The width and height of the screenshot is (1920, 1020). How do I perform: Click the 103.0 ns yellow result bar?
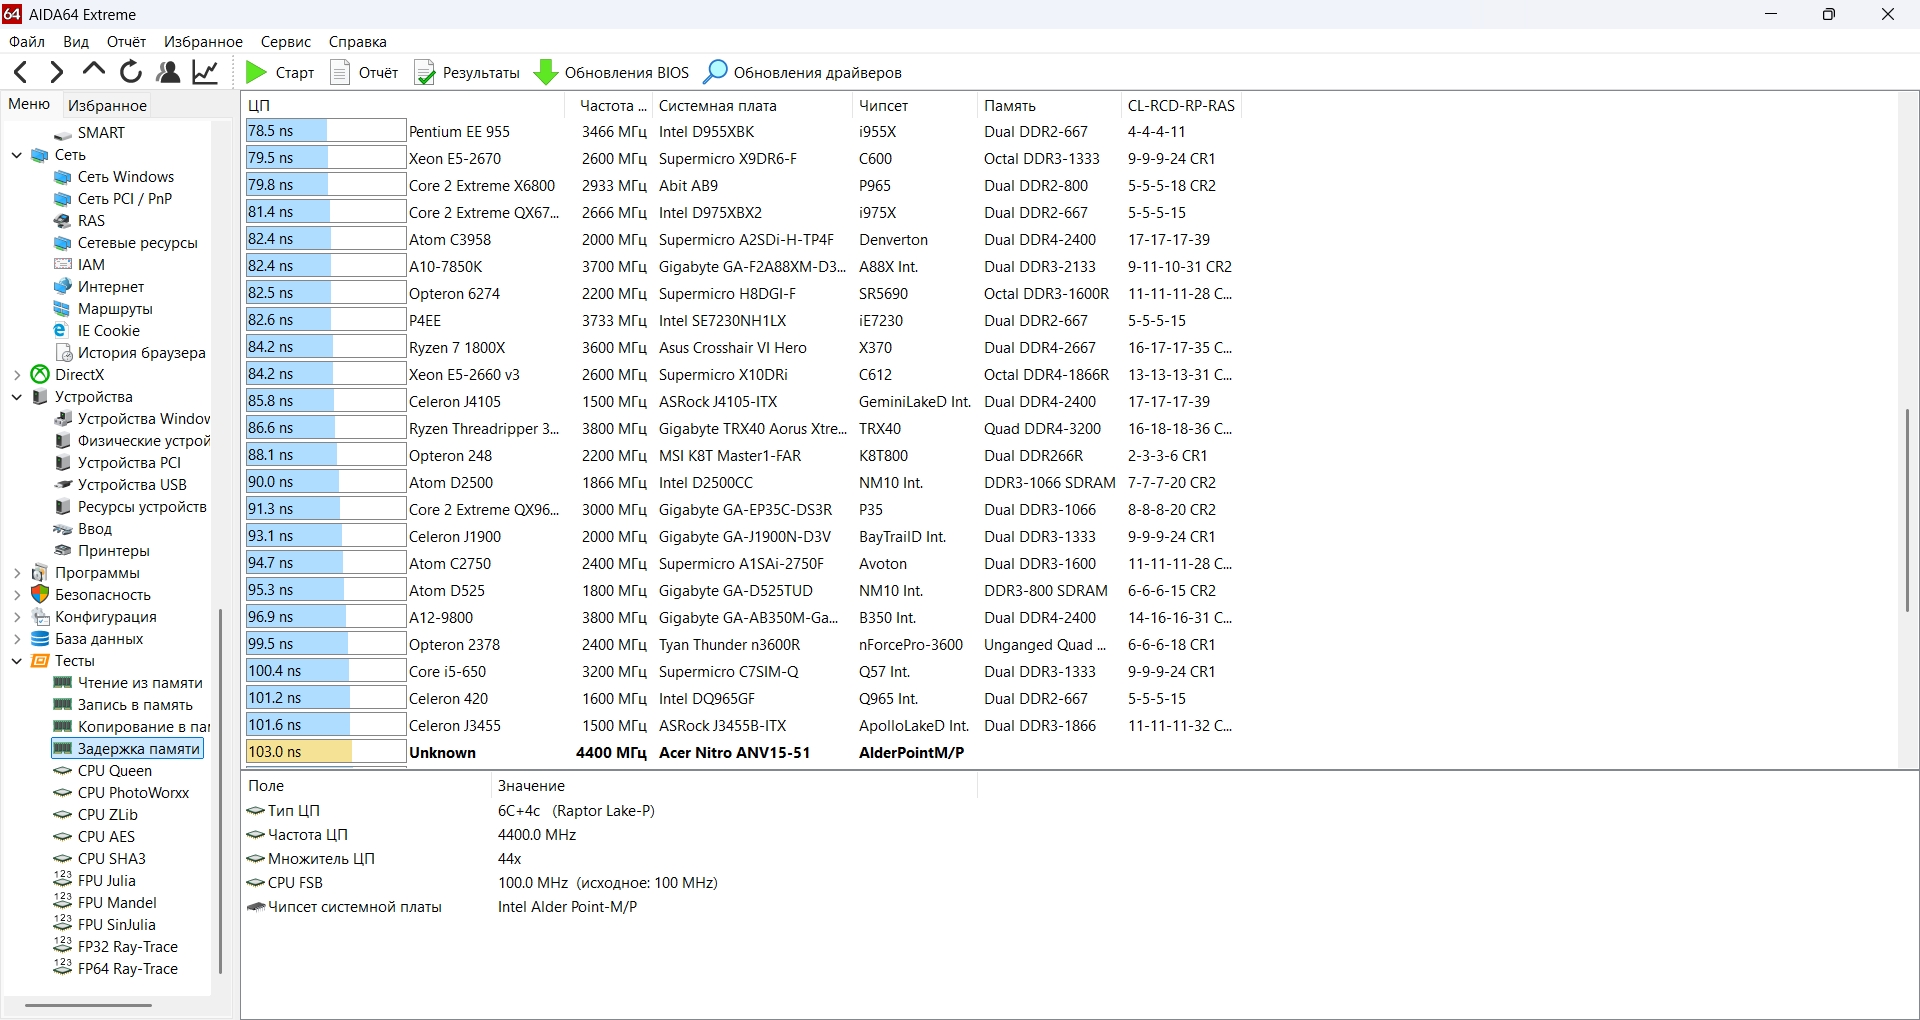(299, 752)
